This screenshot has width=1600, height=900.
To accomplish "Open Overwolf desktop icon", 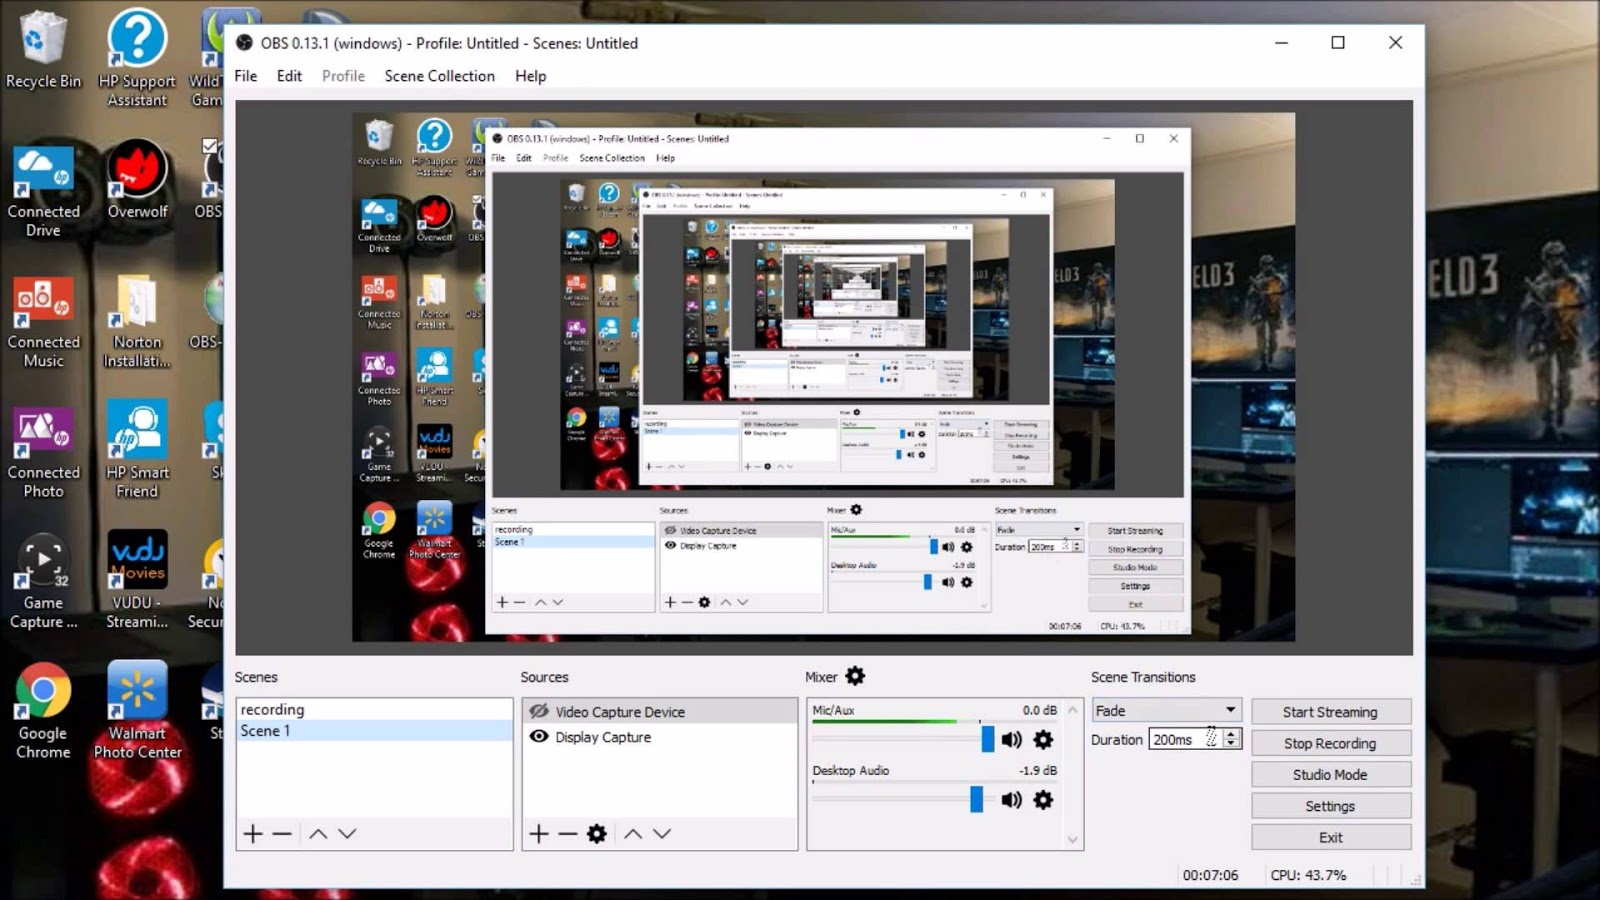I will [137, 180].
